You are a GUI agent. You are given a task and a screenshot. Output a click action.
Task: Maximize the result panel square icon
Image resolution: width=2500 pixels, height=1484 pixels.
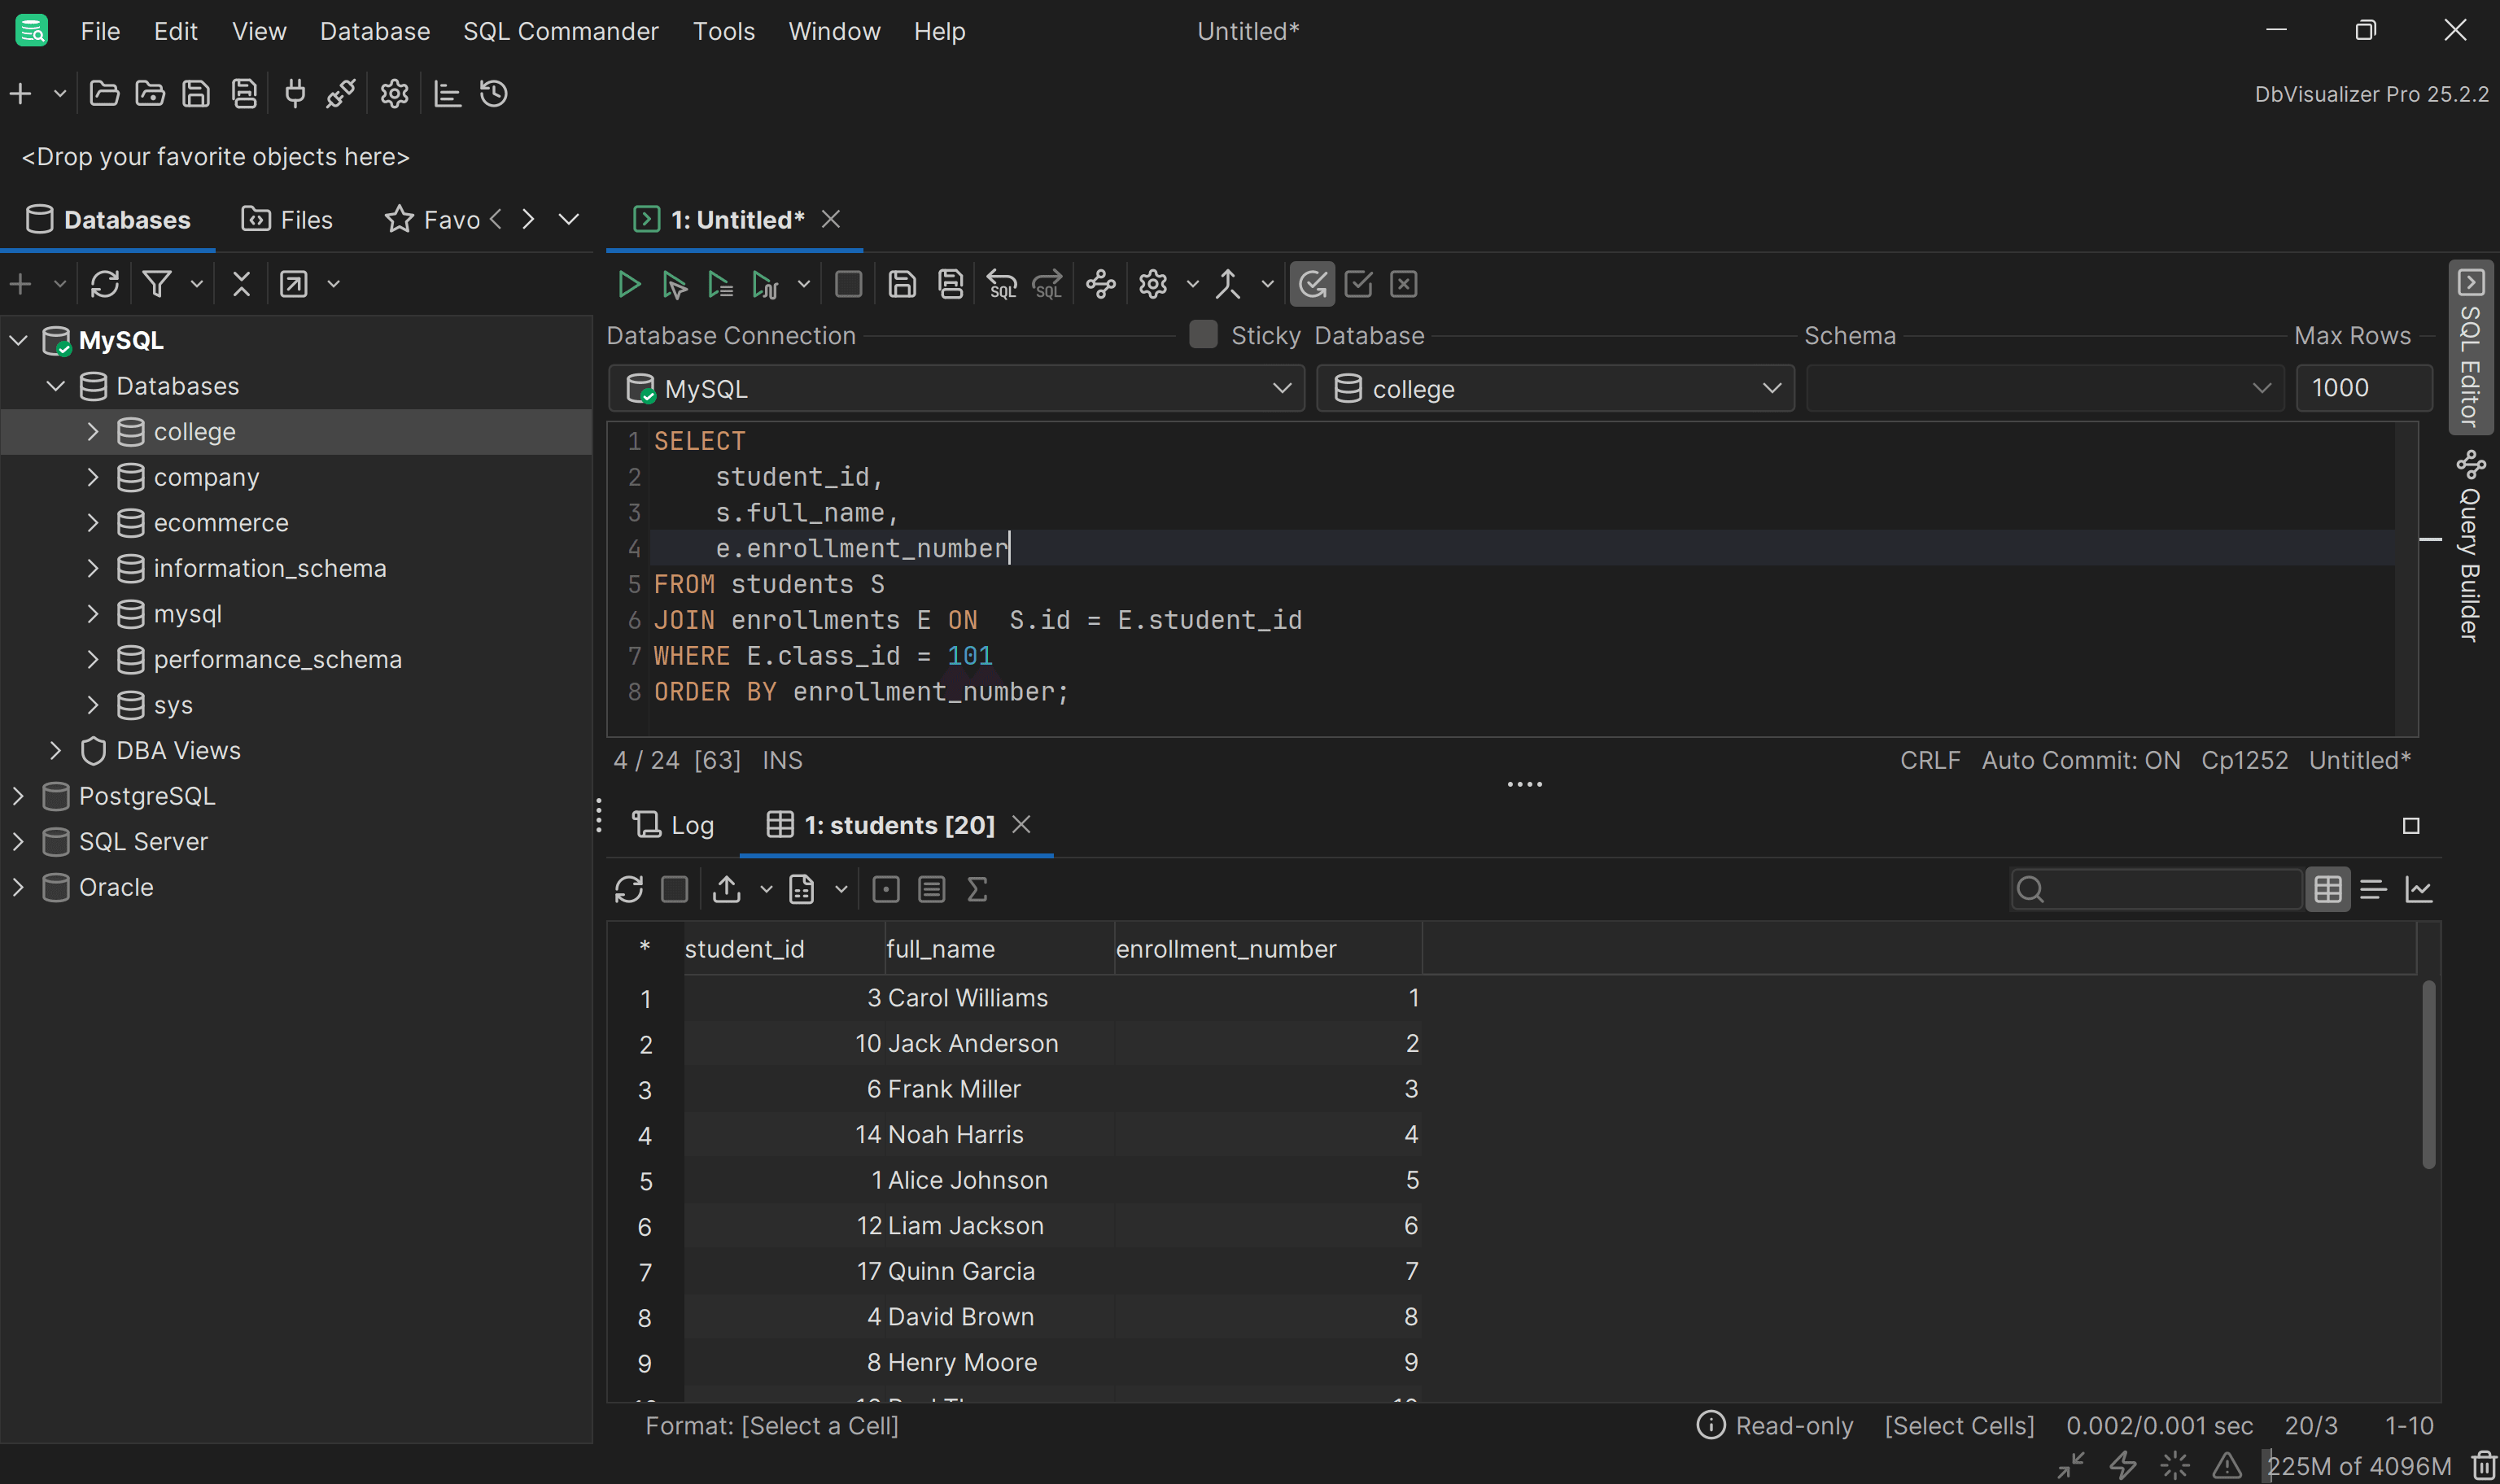click(x=2411, y=826)
